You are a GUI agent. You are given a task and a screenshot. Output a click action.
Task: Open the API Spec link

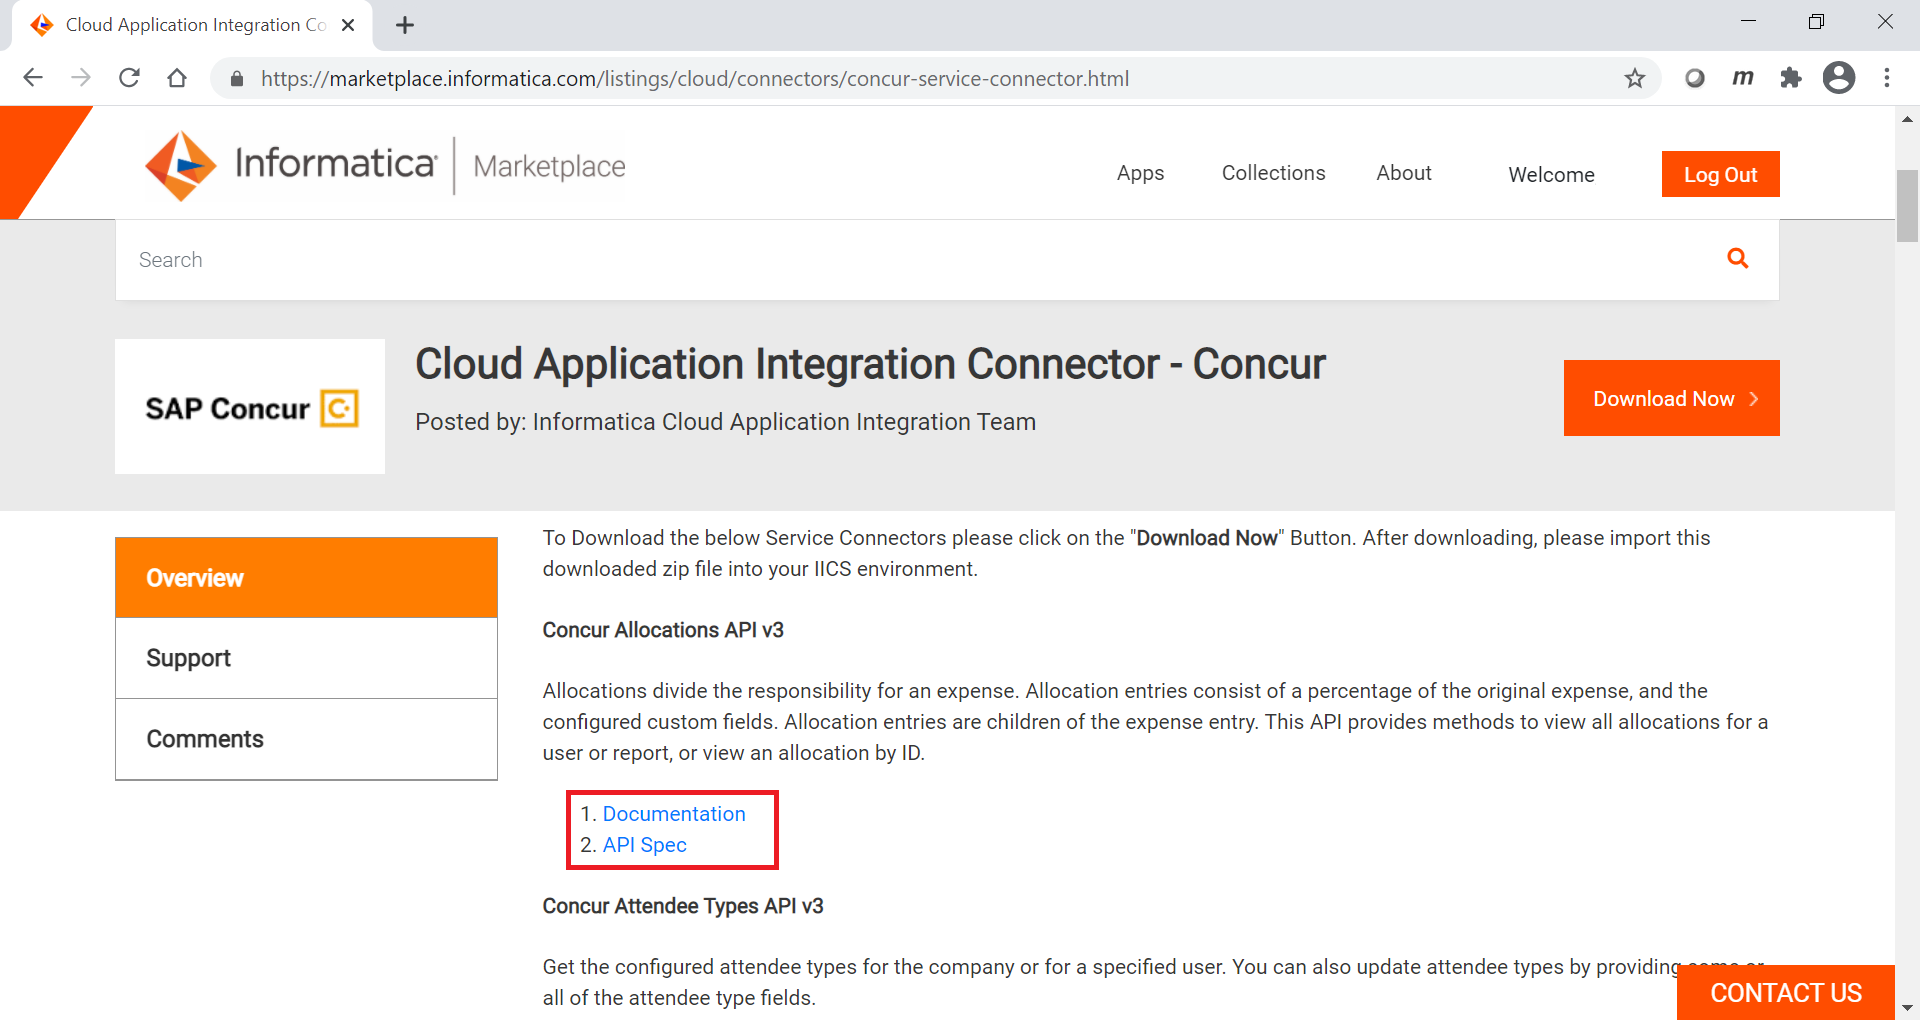click(x=644, y=845)
